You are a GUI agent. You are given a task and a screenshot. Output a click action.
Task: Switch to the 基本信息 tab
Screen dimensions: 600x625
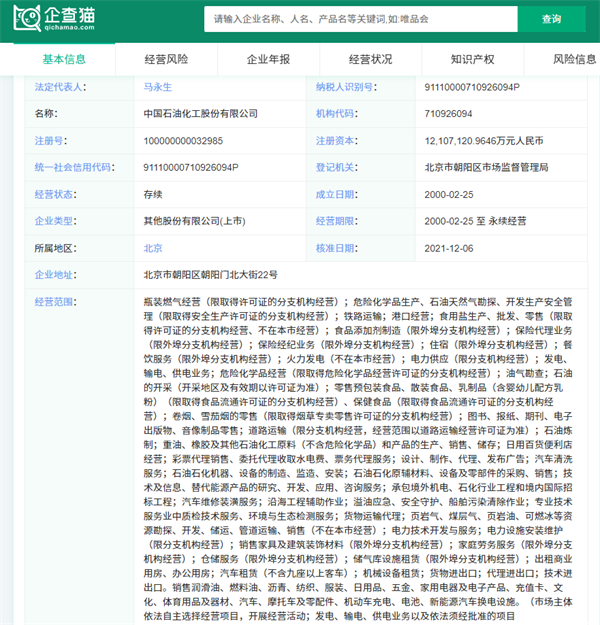[x=64, y=59]
